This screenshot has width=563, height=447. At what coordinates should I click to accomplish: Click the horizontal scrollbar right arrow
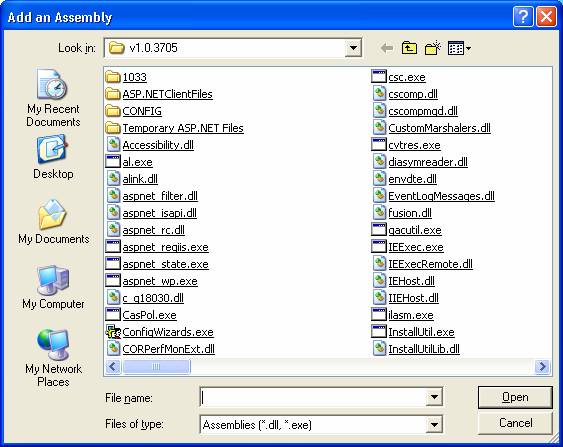[x=542, y=367]
